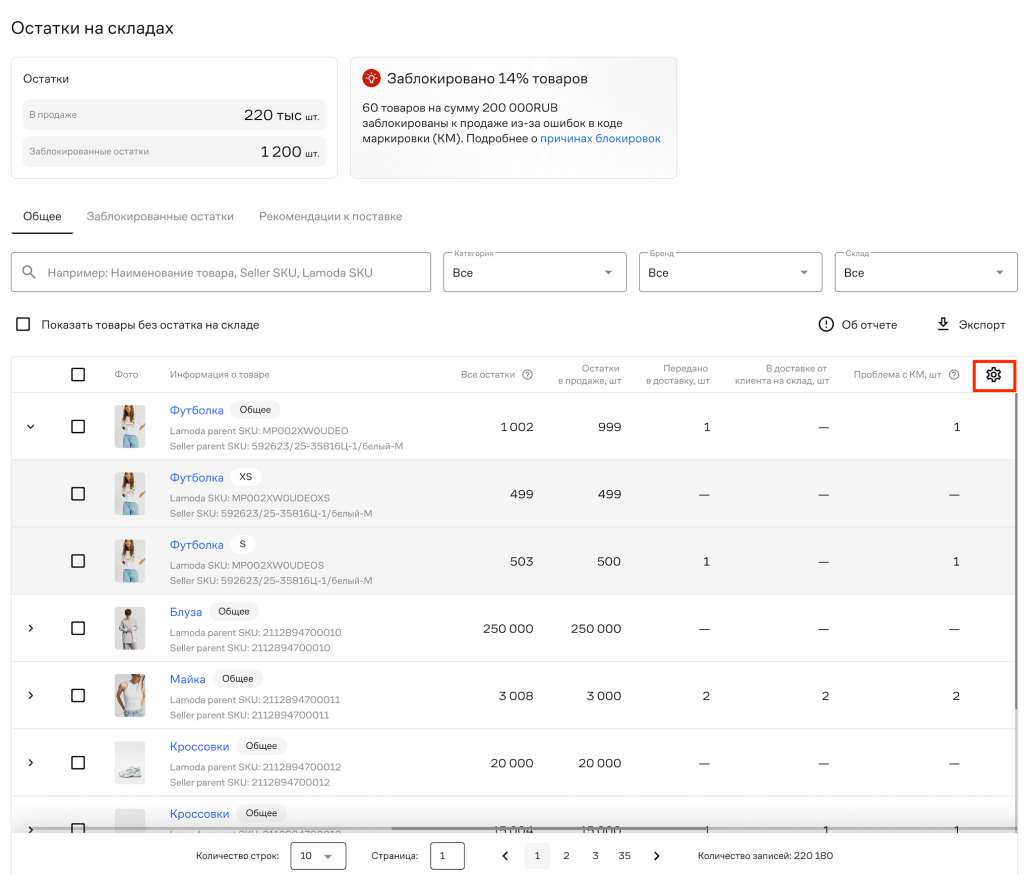Go to previous page arrow
The width and height of the screenshot is (1024, 875).
click(505, 856)
